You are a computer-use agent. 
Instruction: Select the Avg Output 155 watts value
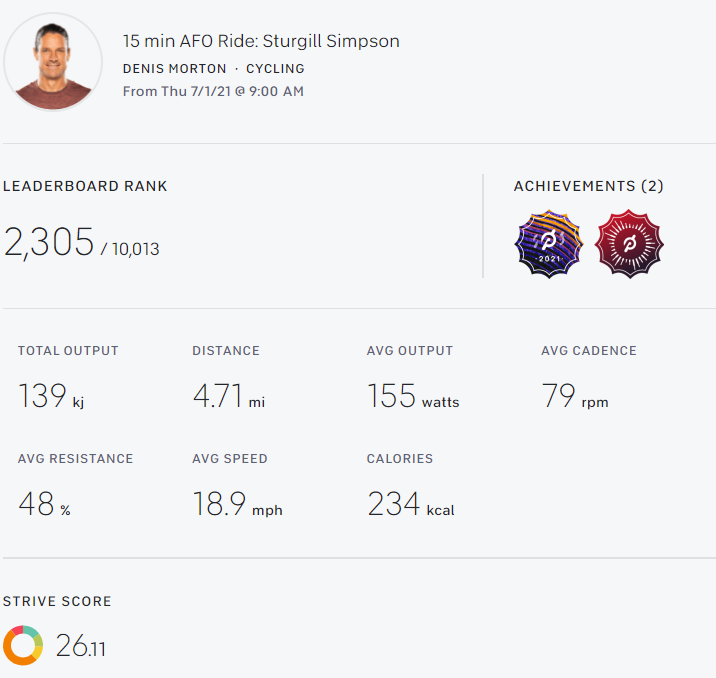[x=412, y=396]
